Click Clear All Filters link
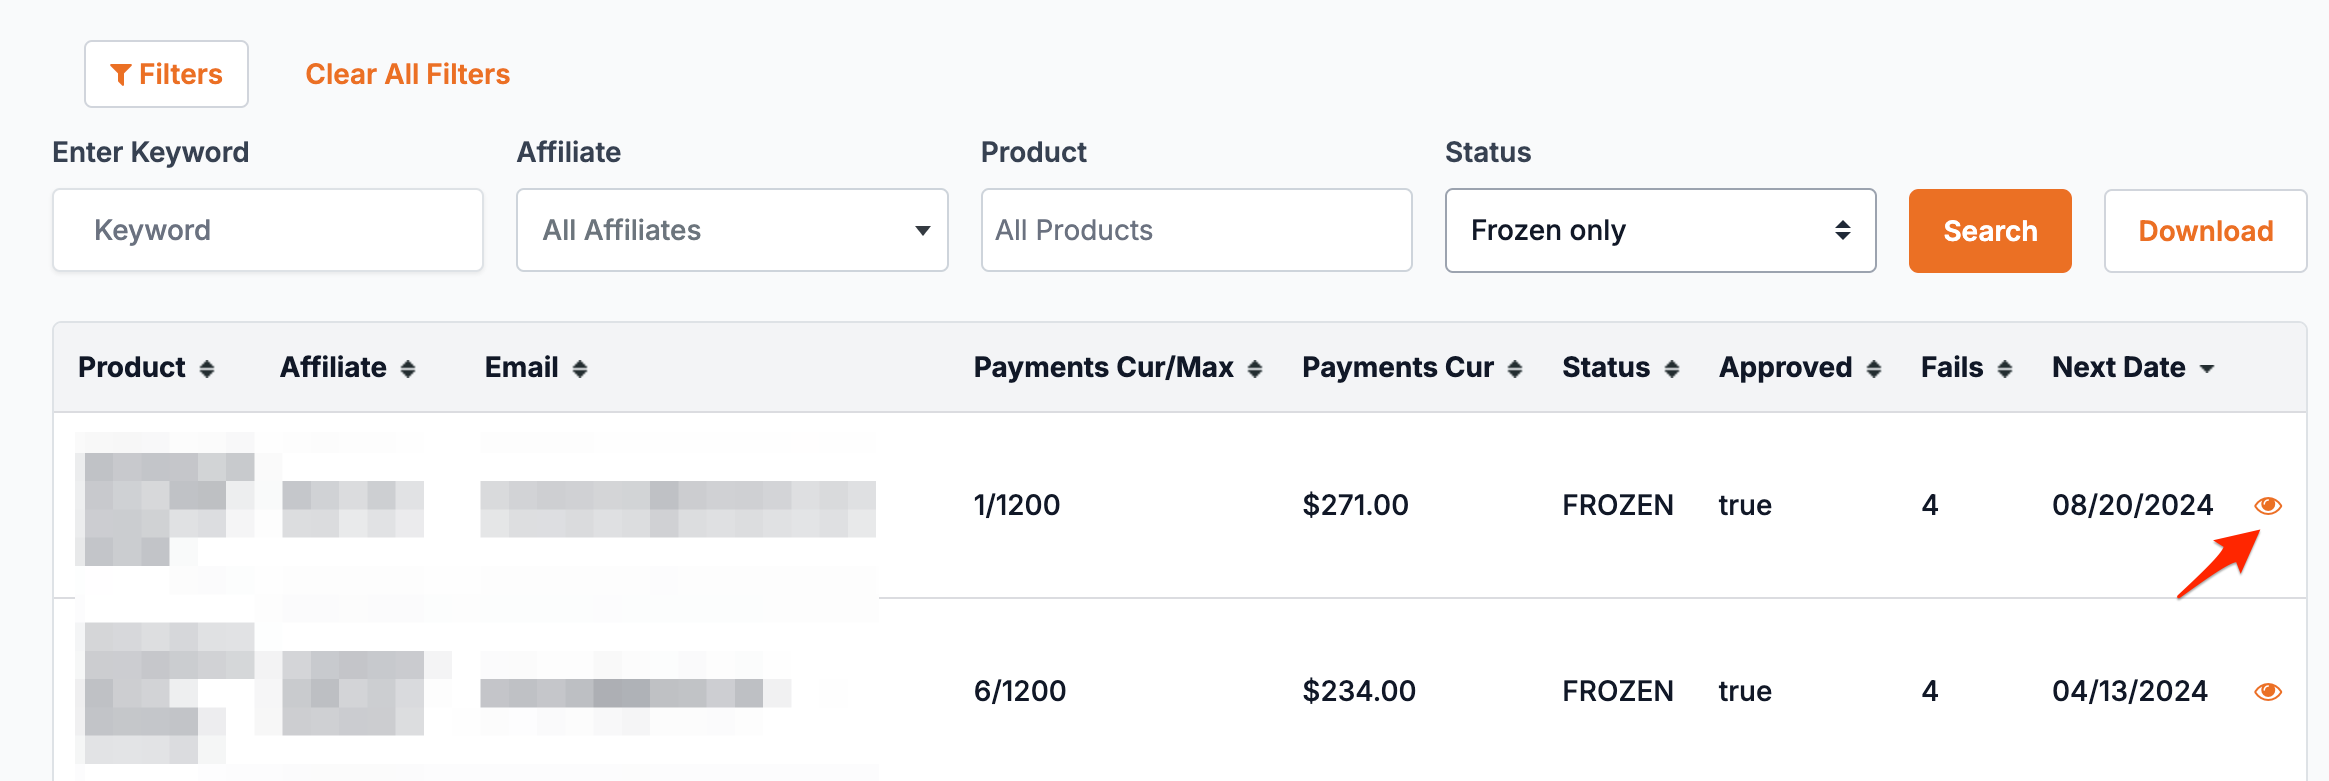 pyautogui.click(x=407, y=74)
